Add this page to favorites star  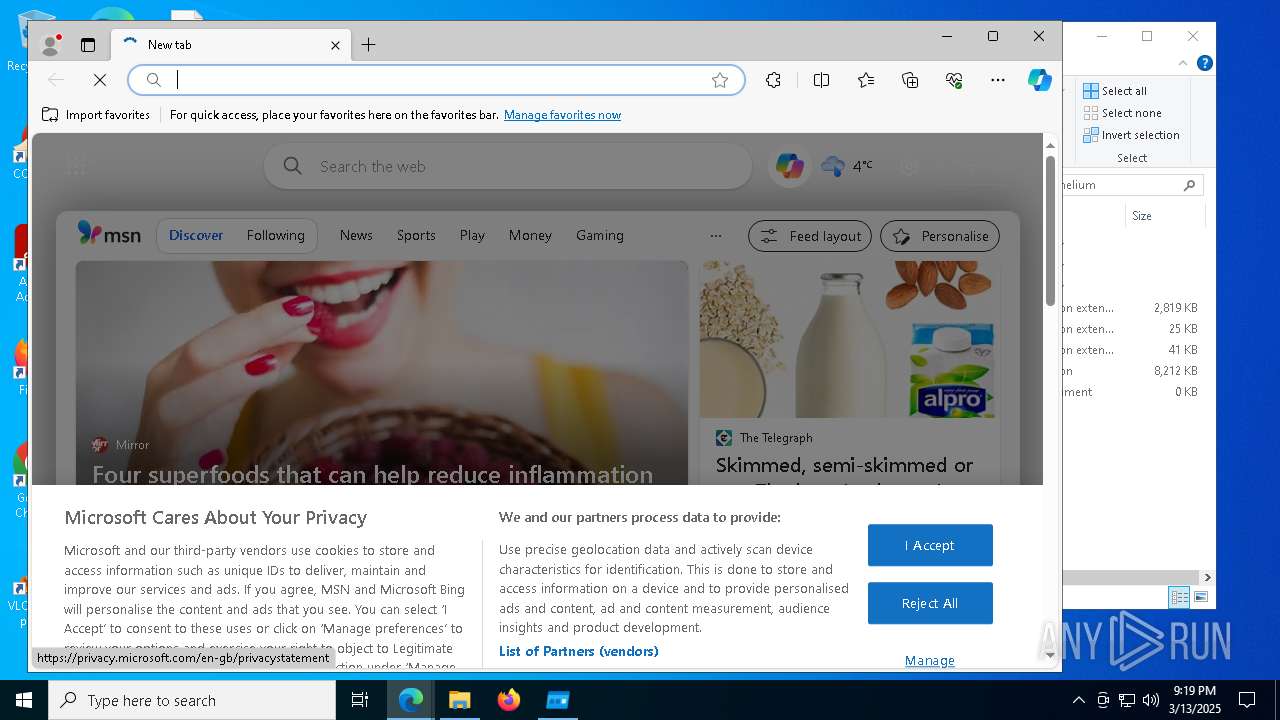coord(720,80)
